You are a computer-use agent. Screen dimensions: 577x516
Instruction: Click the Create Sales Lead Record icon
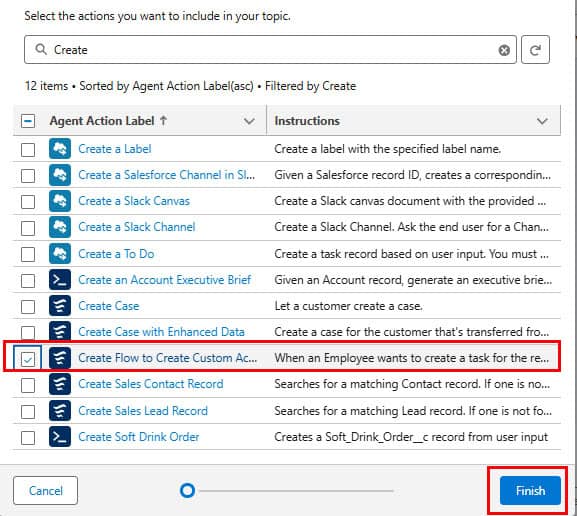(x=60, y=411)
